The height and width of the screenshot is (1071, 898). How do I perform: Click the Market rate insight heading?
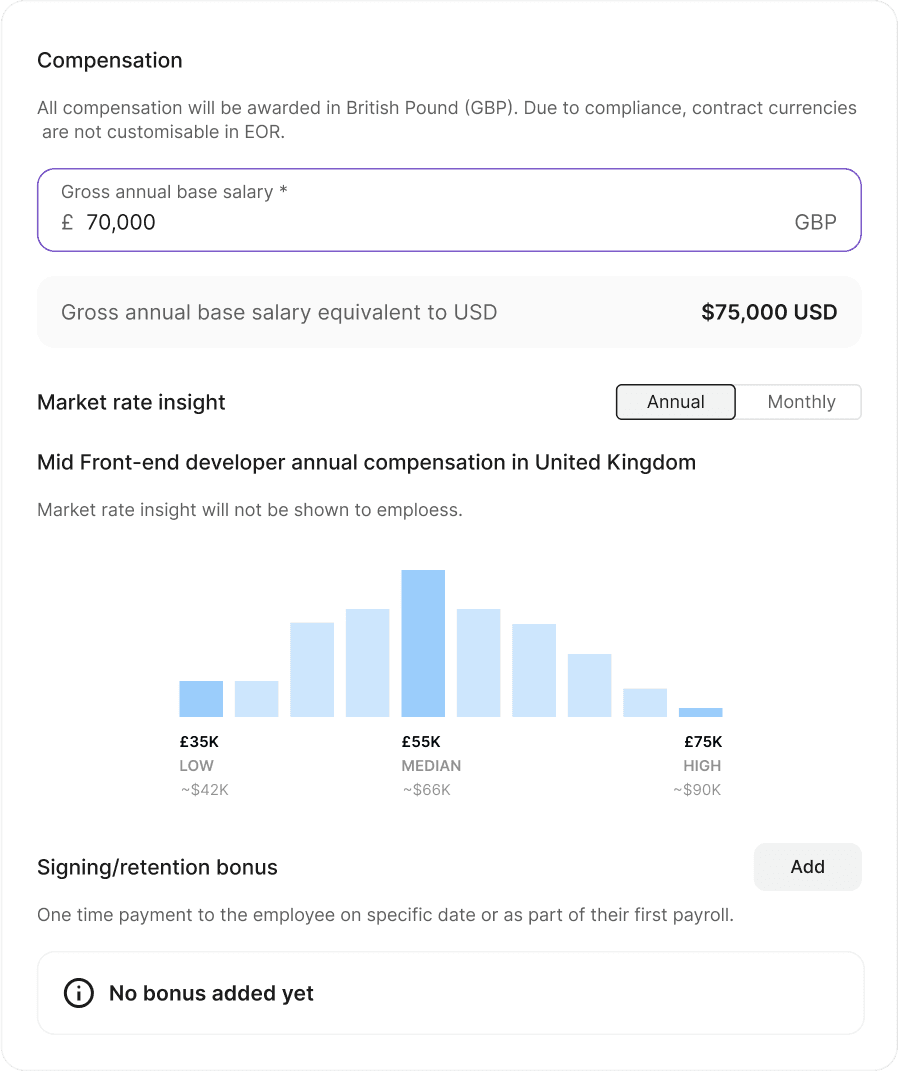point(131,402)
